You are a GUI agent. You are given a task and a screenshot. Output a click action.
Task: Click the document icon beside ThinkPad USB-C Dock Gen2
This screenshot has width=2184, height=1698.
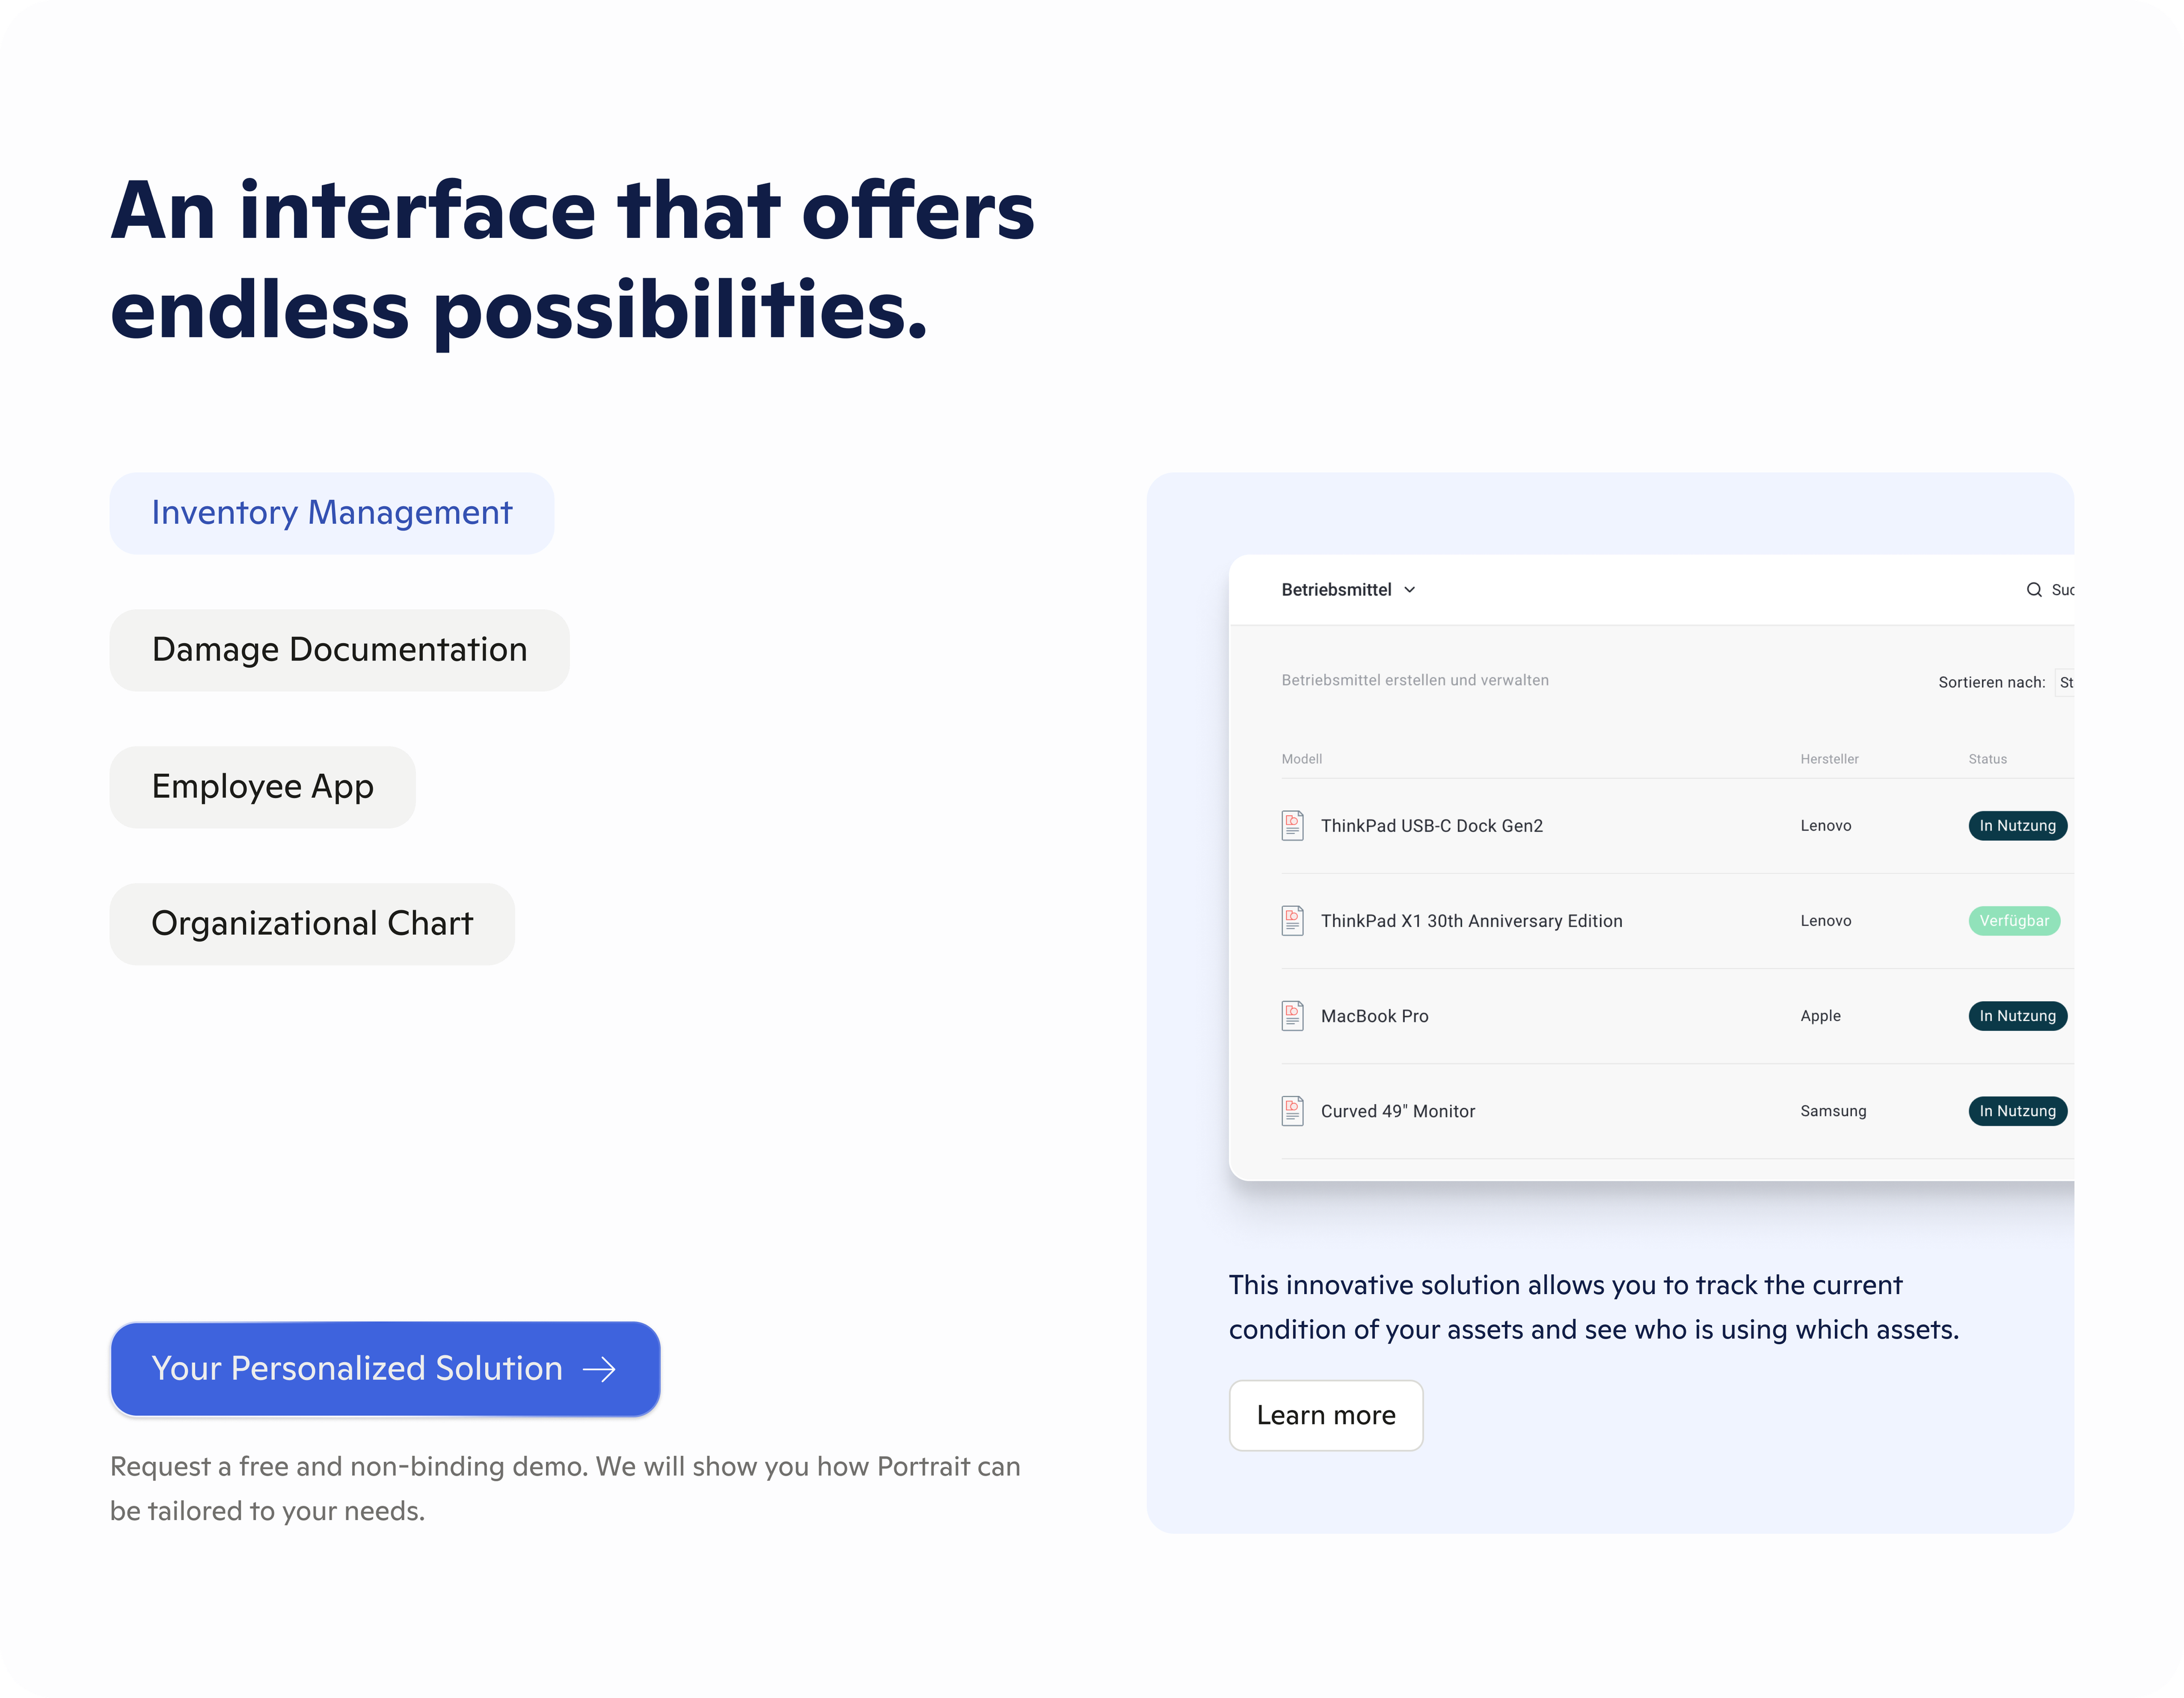(x=1292, y=825)
